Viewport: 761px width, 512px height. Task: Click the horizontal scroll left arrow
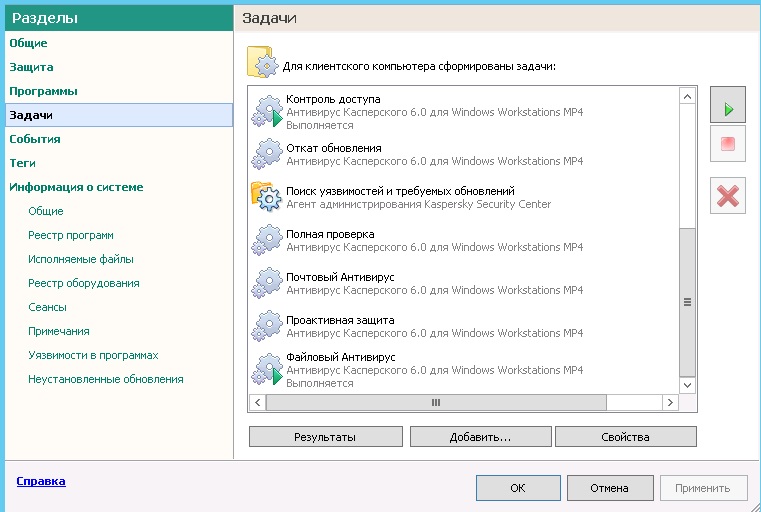[257, 402]
